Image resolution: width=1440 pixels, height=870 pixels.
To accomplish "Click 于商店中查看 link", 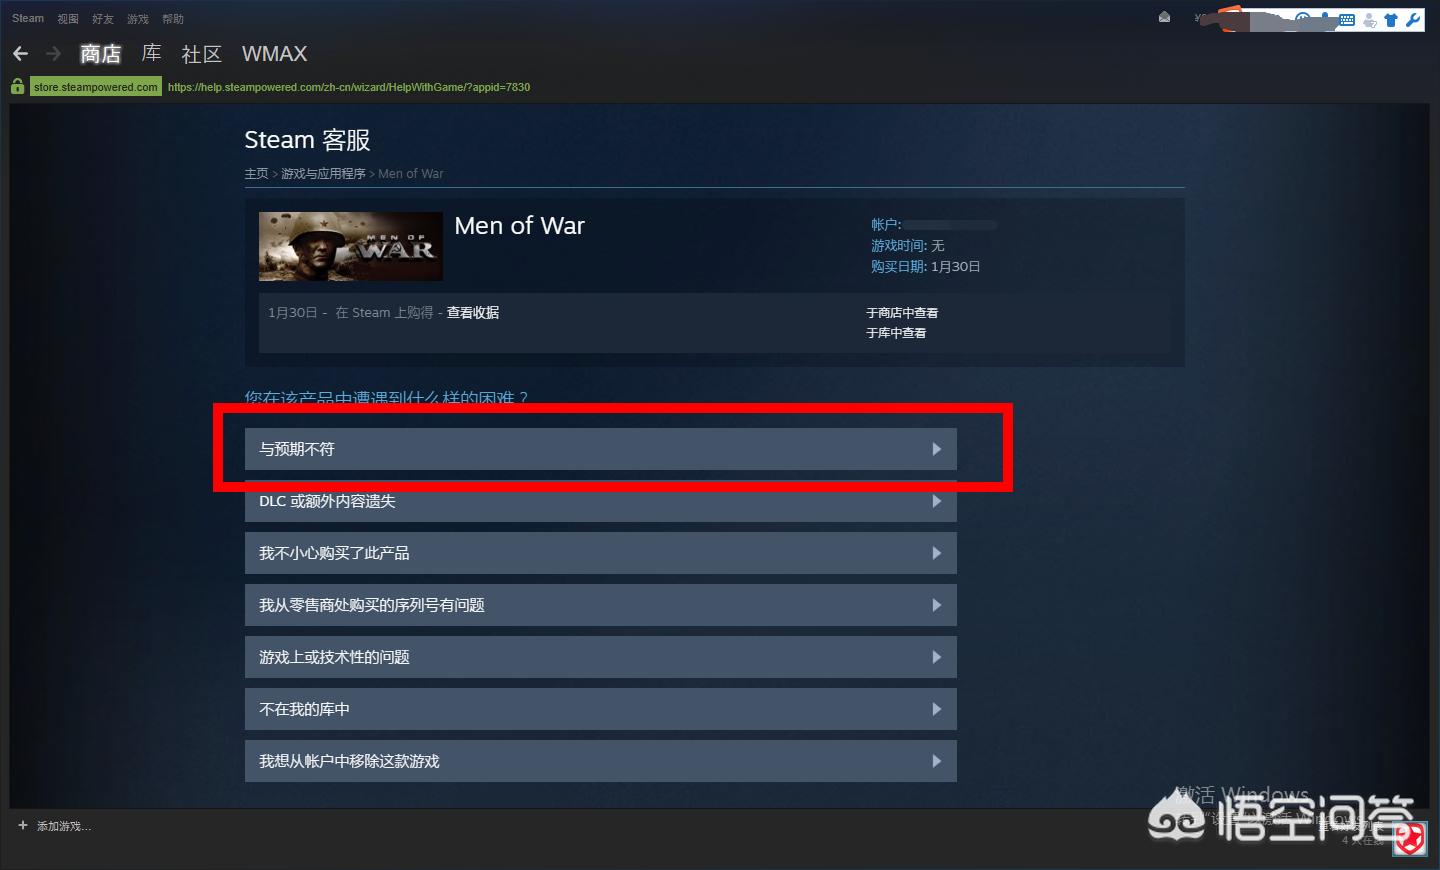I will (902, 313).
